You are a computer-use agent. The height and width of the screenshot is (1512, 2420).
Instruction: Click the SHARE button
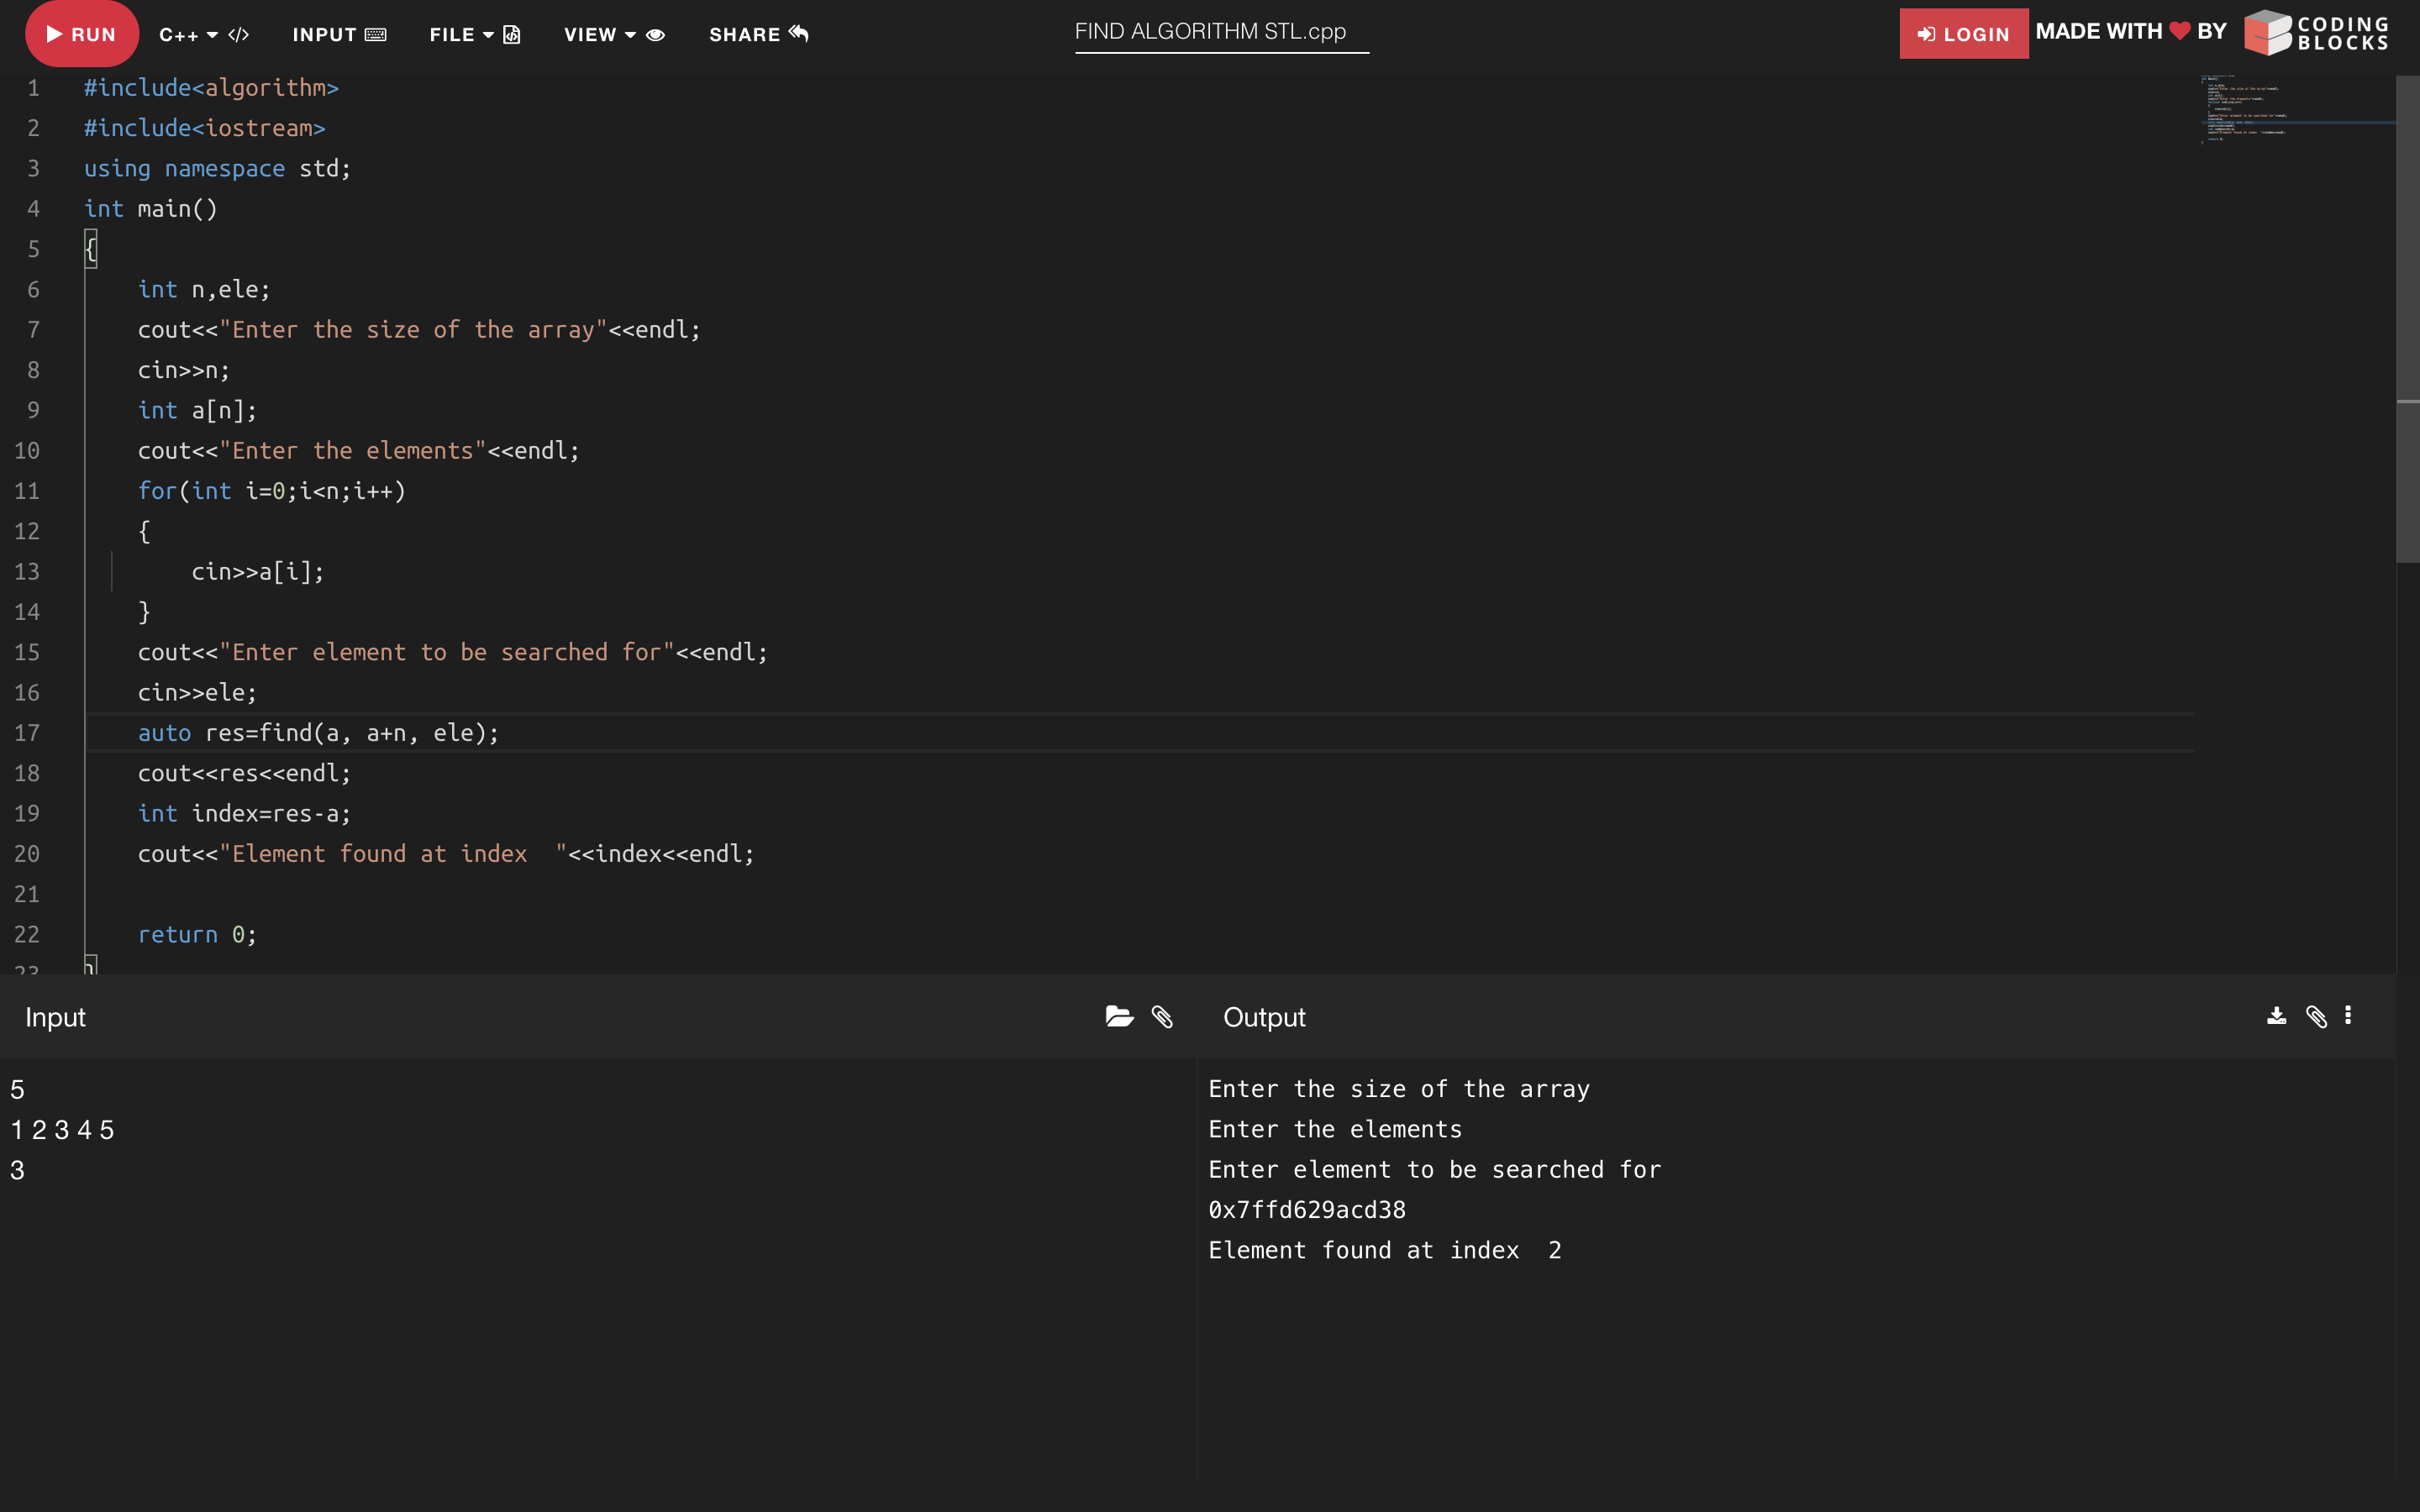tap(759, 34)
